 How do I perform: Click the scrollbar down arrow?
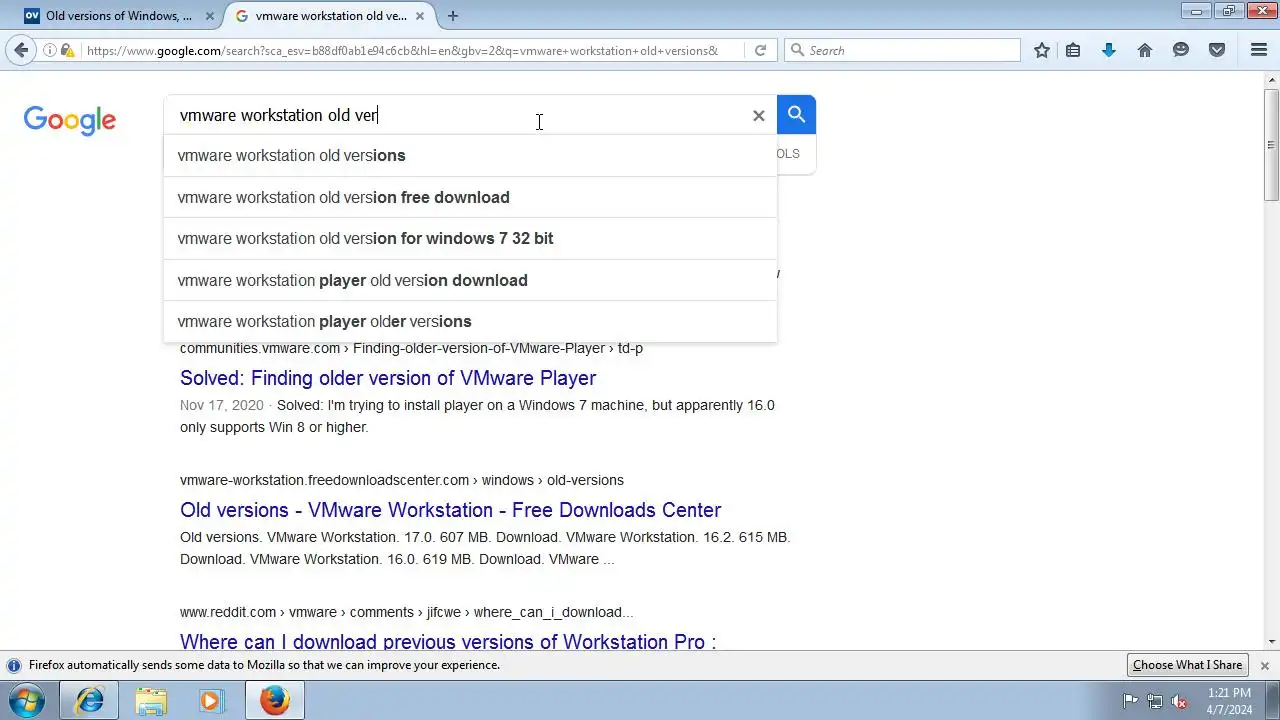(1271, 642)
